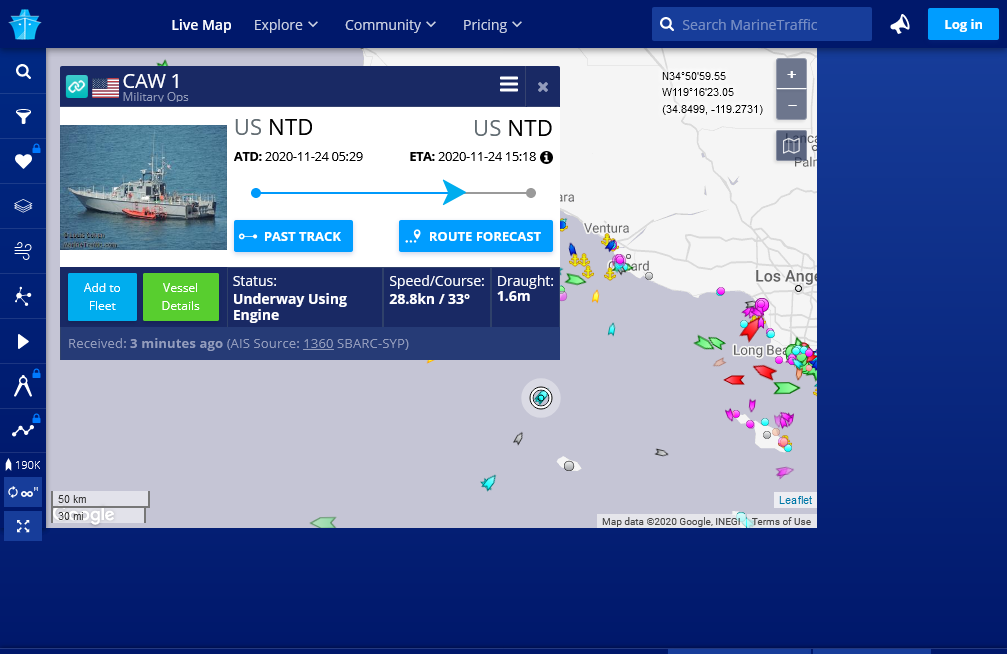Click the 190K vessel counter

[23, 464]
